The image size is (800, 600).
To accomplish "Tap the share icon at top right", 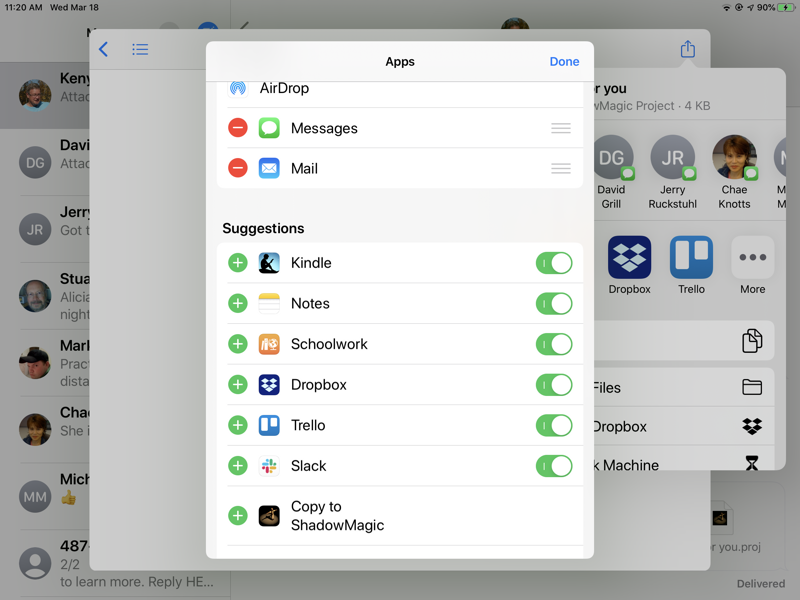I will coord(687,49).
